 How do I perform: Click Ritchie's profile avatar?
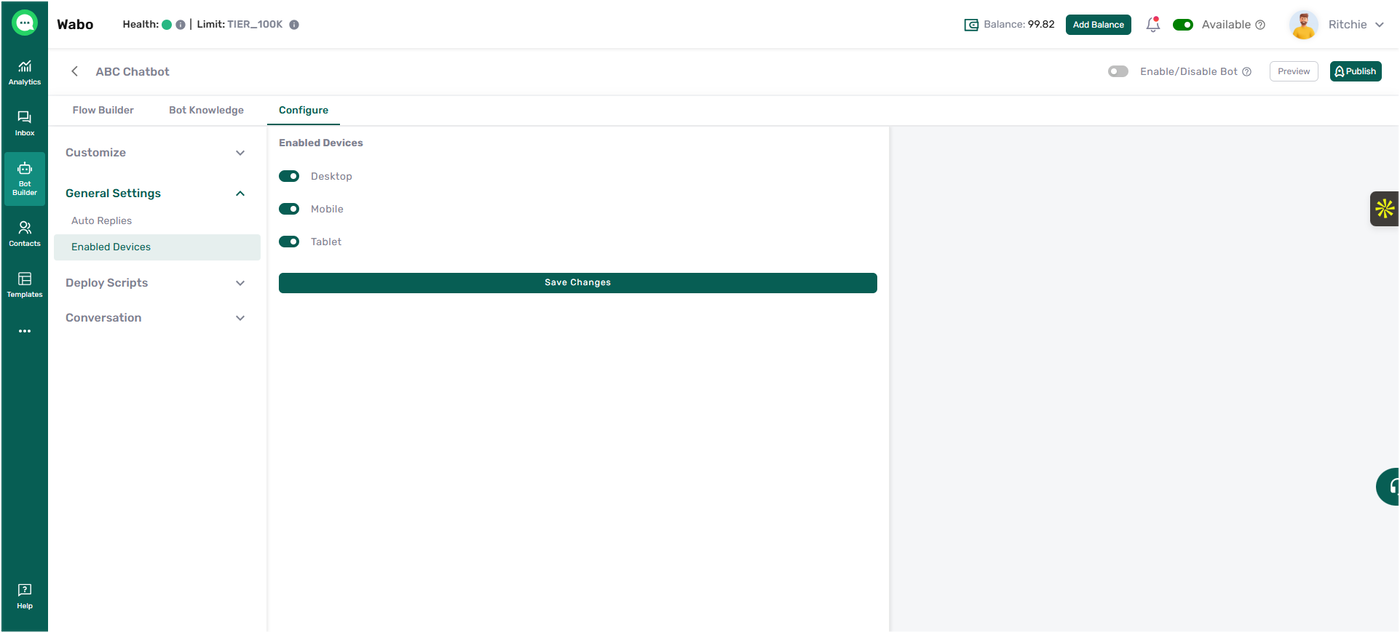(x=1303, y=25)
